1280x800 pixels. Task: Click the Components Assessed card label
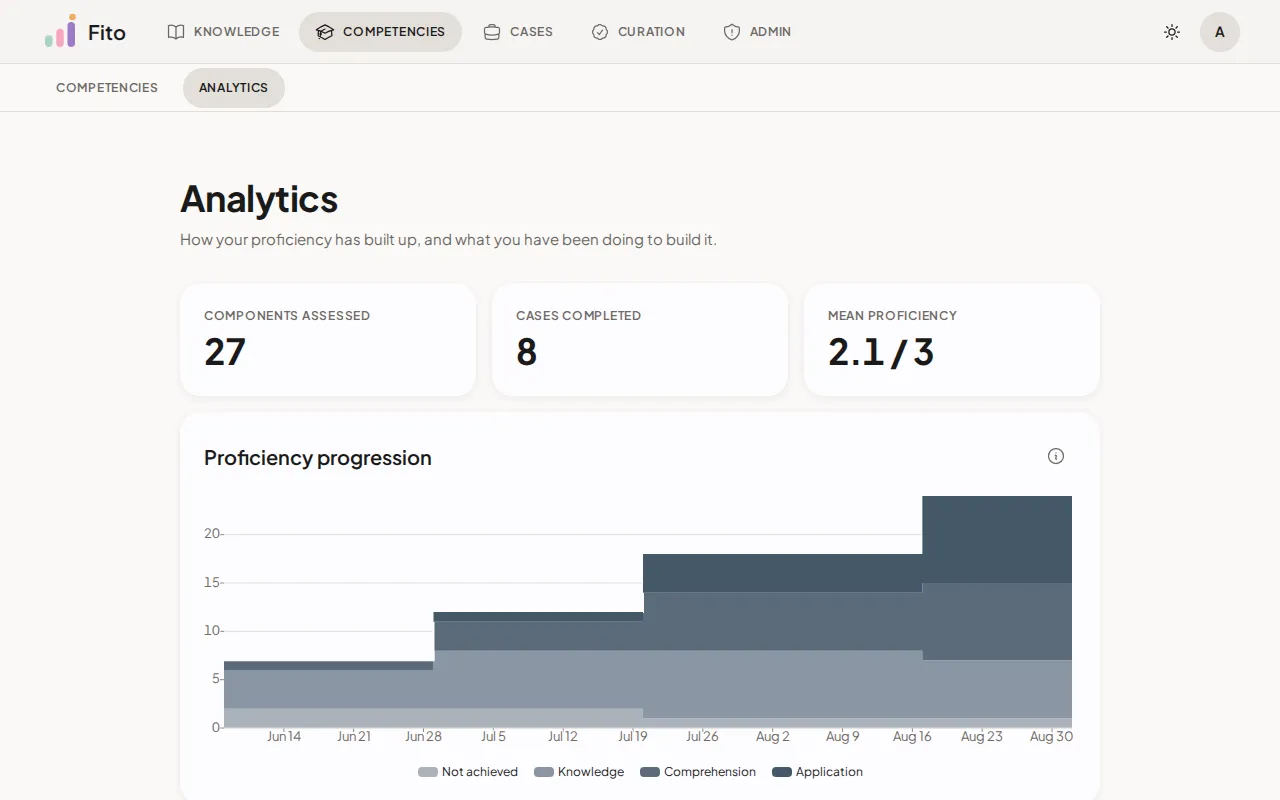click(287, 316)
